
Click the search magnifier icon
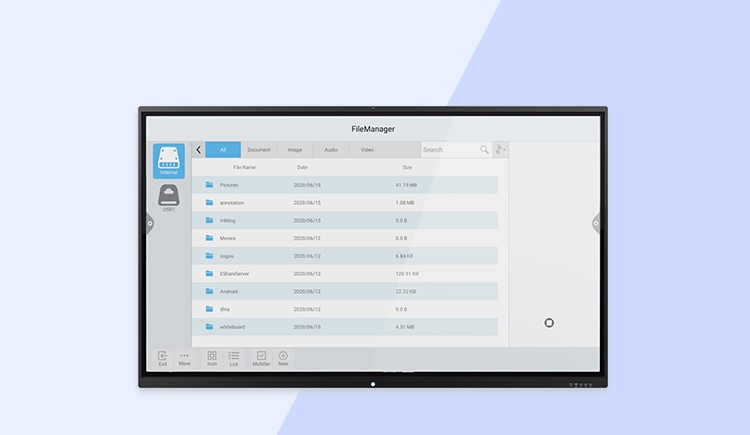[x=484, y=150]
